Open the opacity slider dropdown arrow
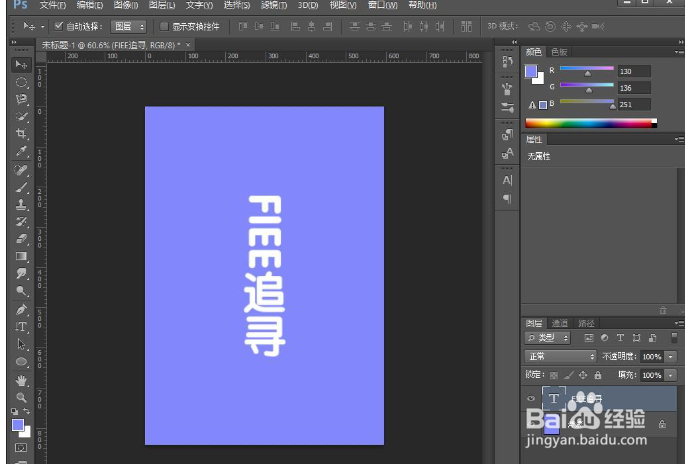 pyautogui.click(x=671, y=357)
